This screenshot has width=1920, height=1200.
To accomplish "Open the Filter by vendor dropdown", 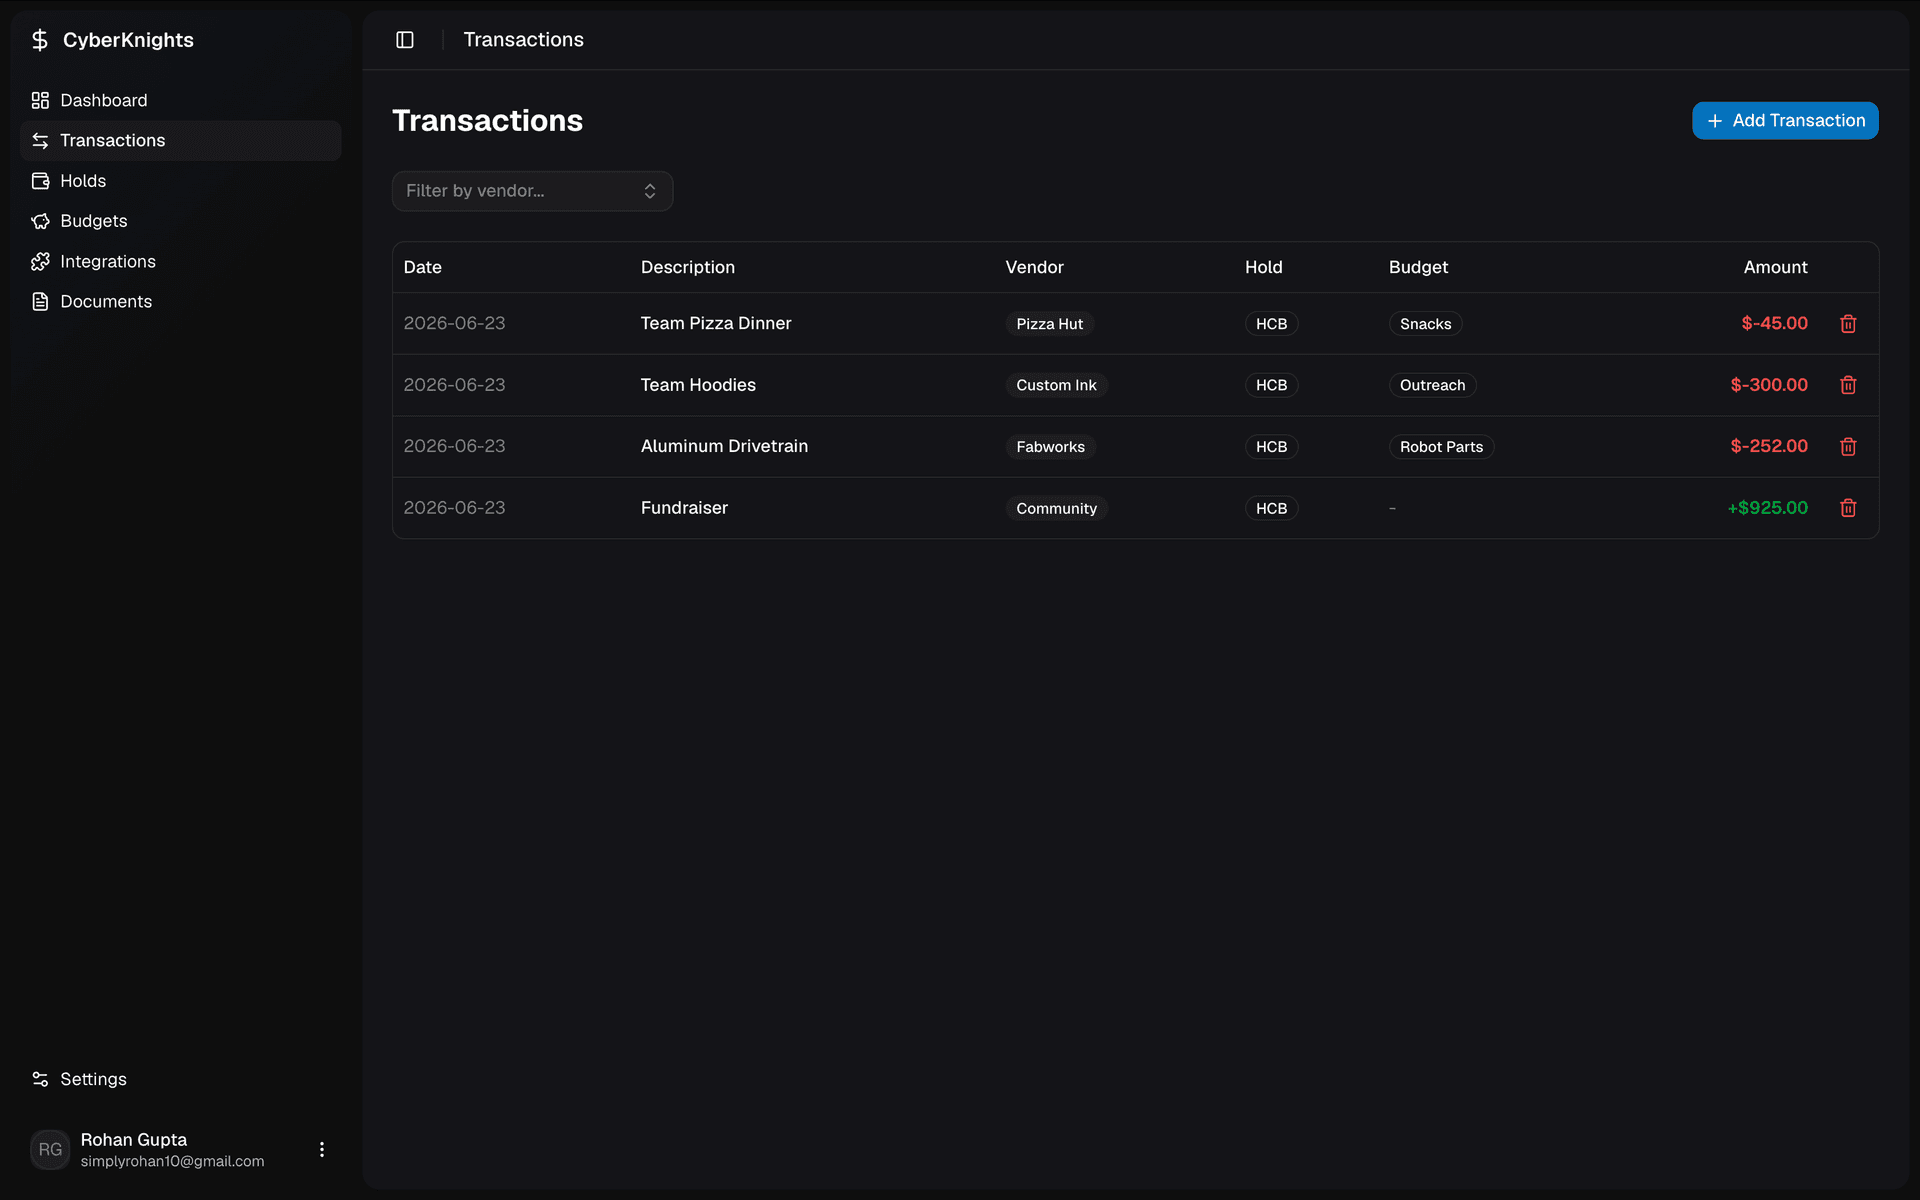I will point(532,191).
